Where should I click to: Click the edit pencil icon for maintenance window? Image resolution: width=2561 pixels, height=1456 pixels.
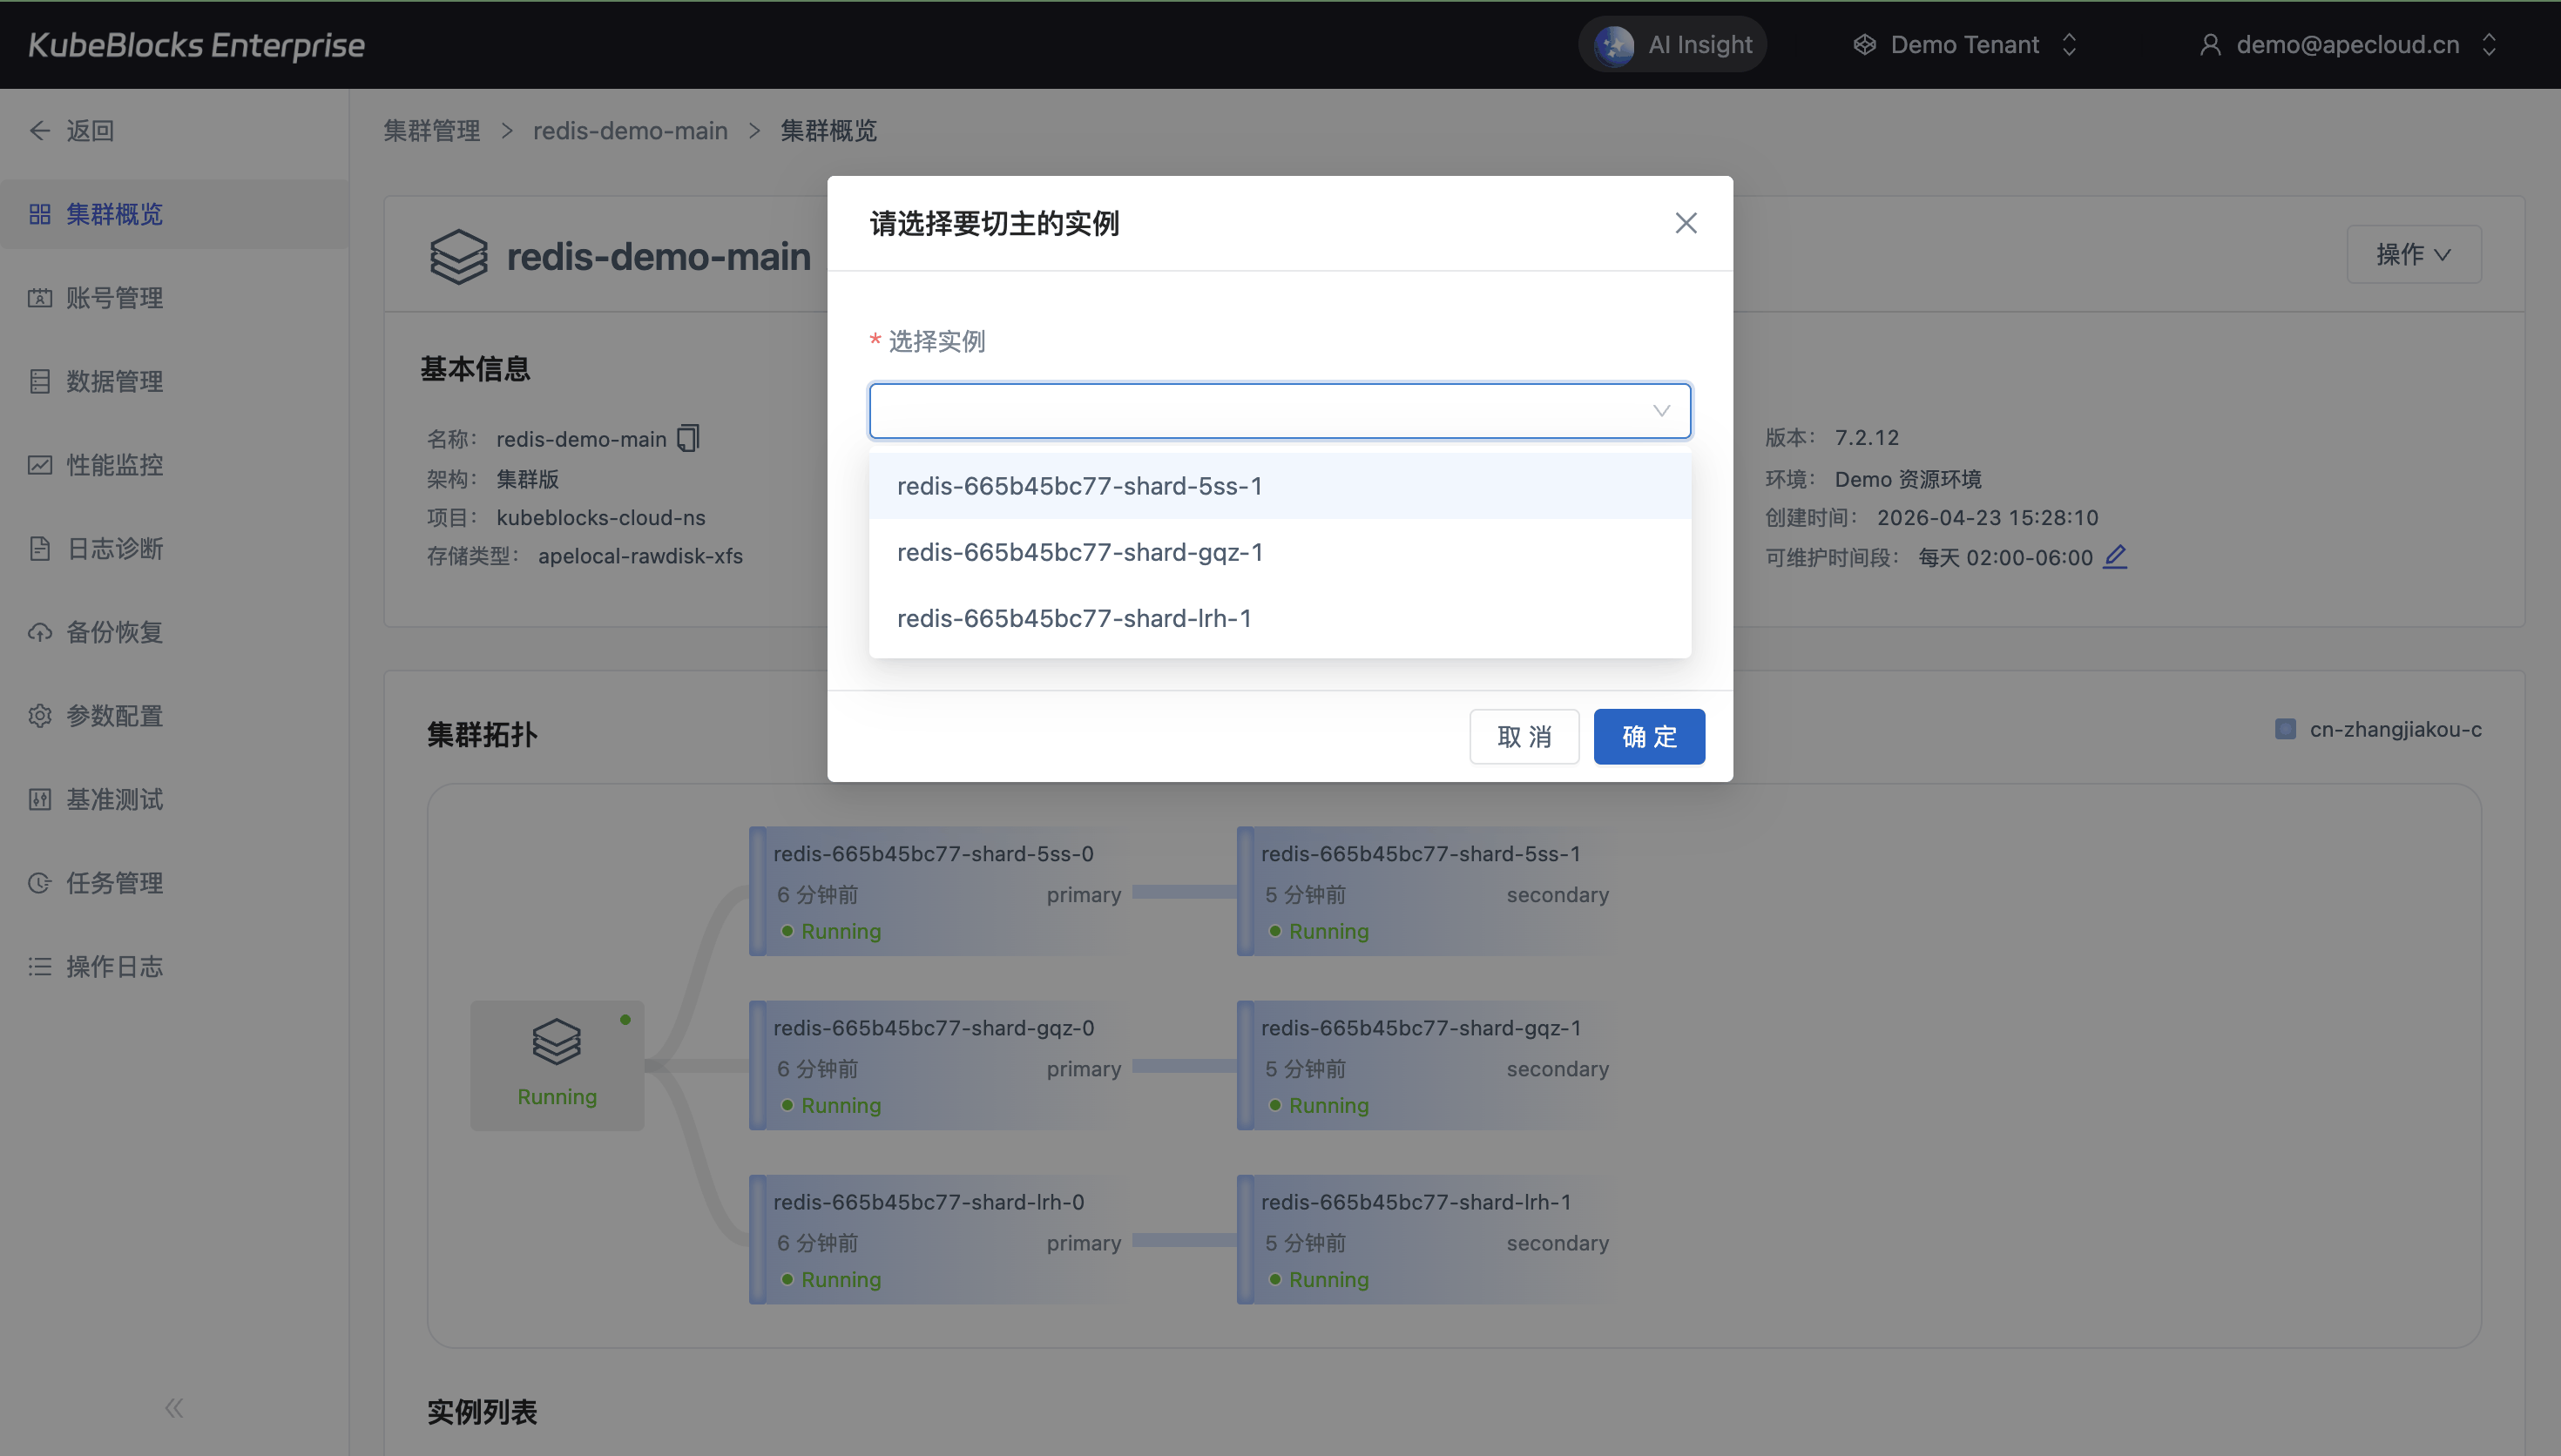(x=2114, y=557)
